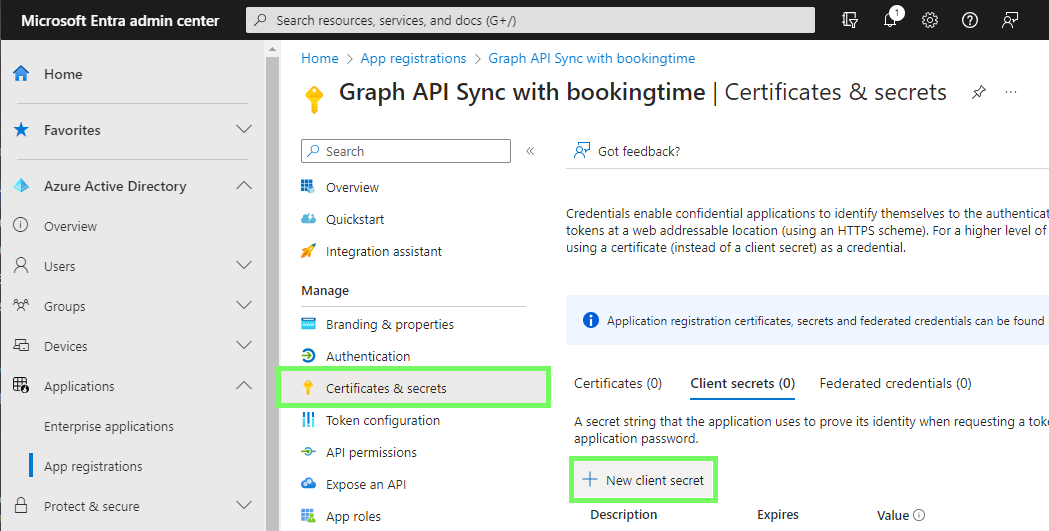Collapse the resource menu with double chevron
Viewport: 1049px width, 531px height.
[x=530, y=151]
